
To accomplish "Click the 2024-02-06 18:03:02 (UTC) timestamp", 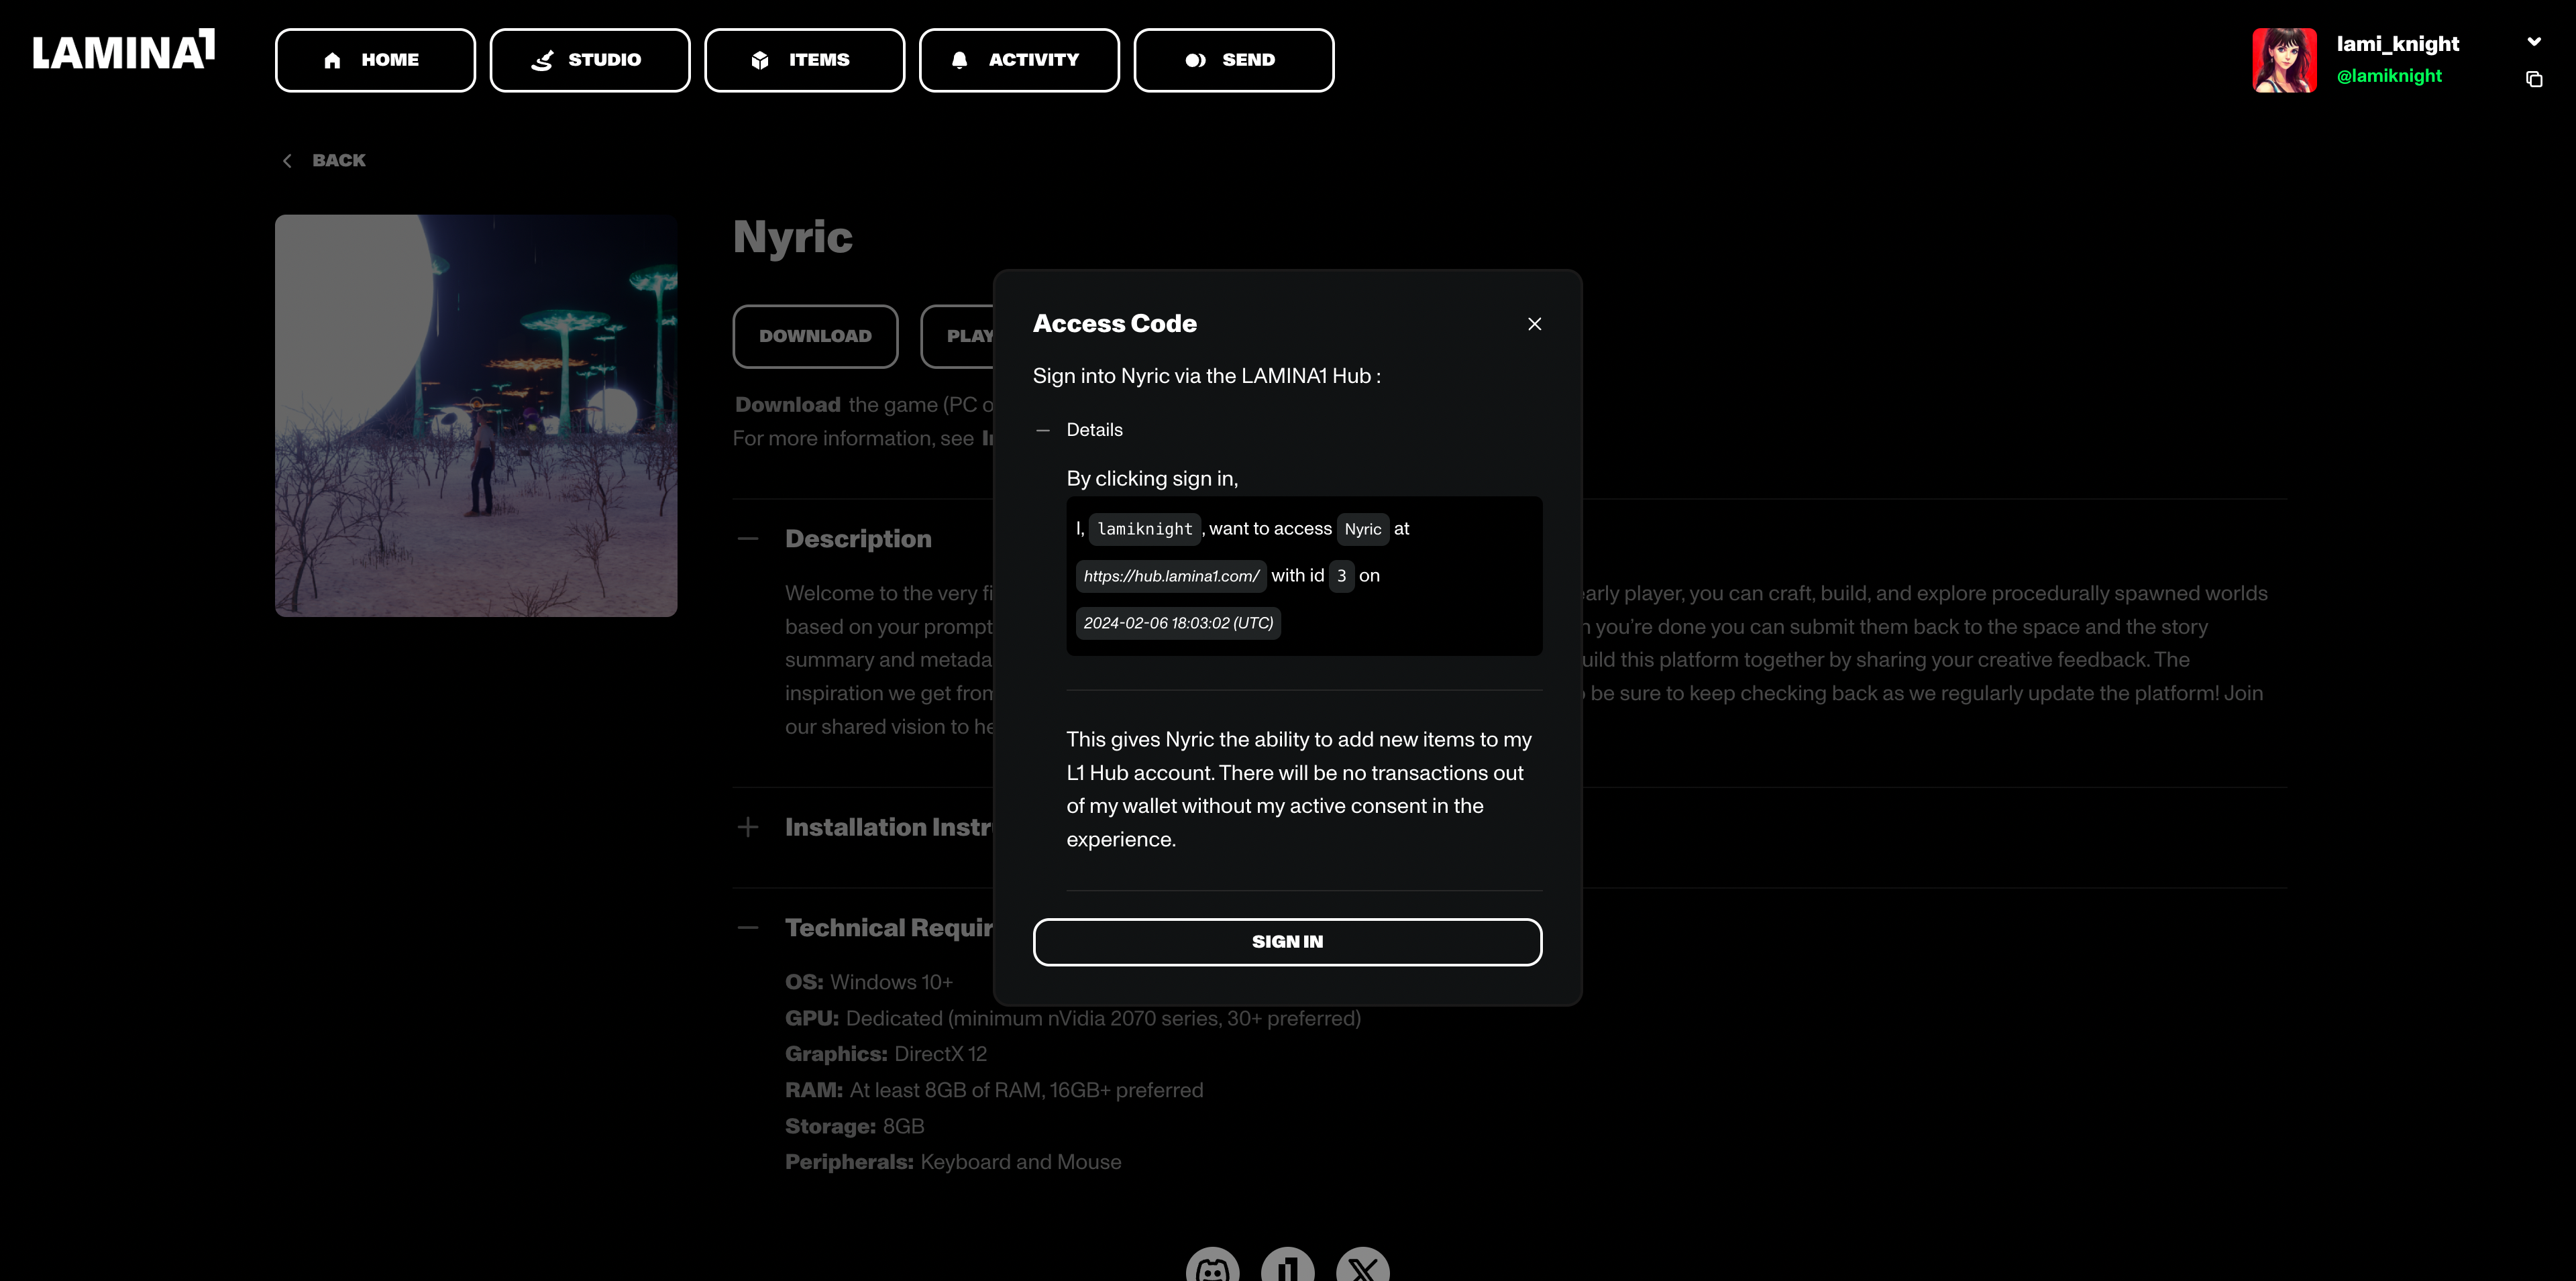I will pyautogui.click(x=1178, y=623).
